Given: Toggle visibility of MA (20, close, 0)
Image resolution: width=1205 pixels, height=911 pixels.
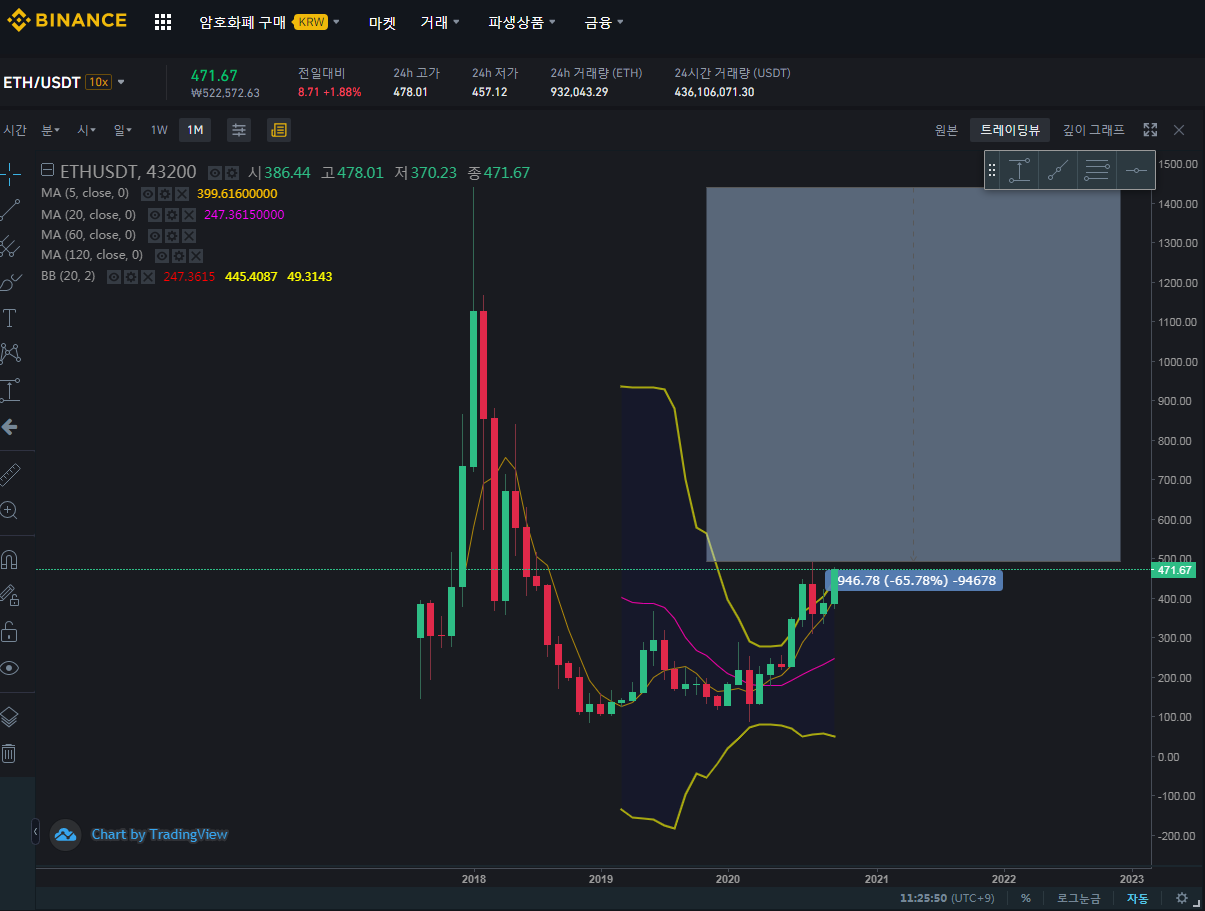Looking at the screenshot, I should pos(155,215).
